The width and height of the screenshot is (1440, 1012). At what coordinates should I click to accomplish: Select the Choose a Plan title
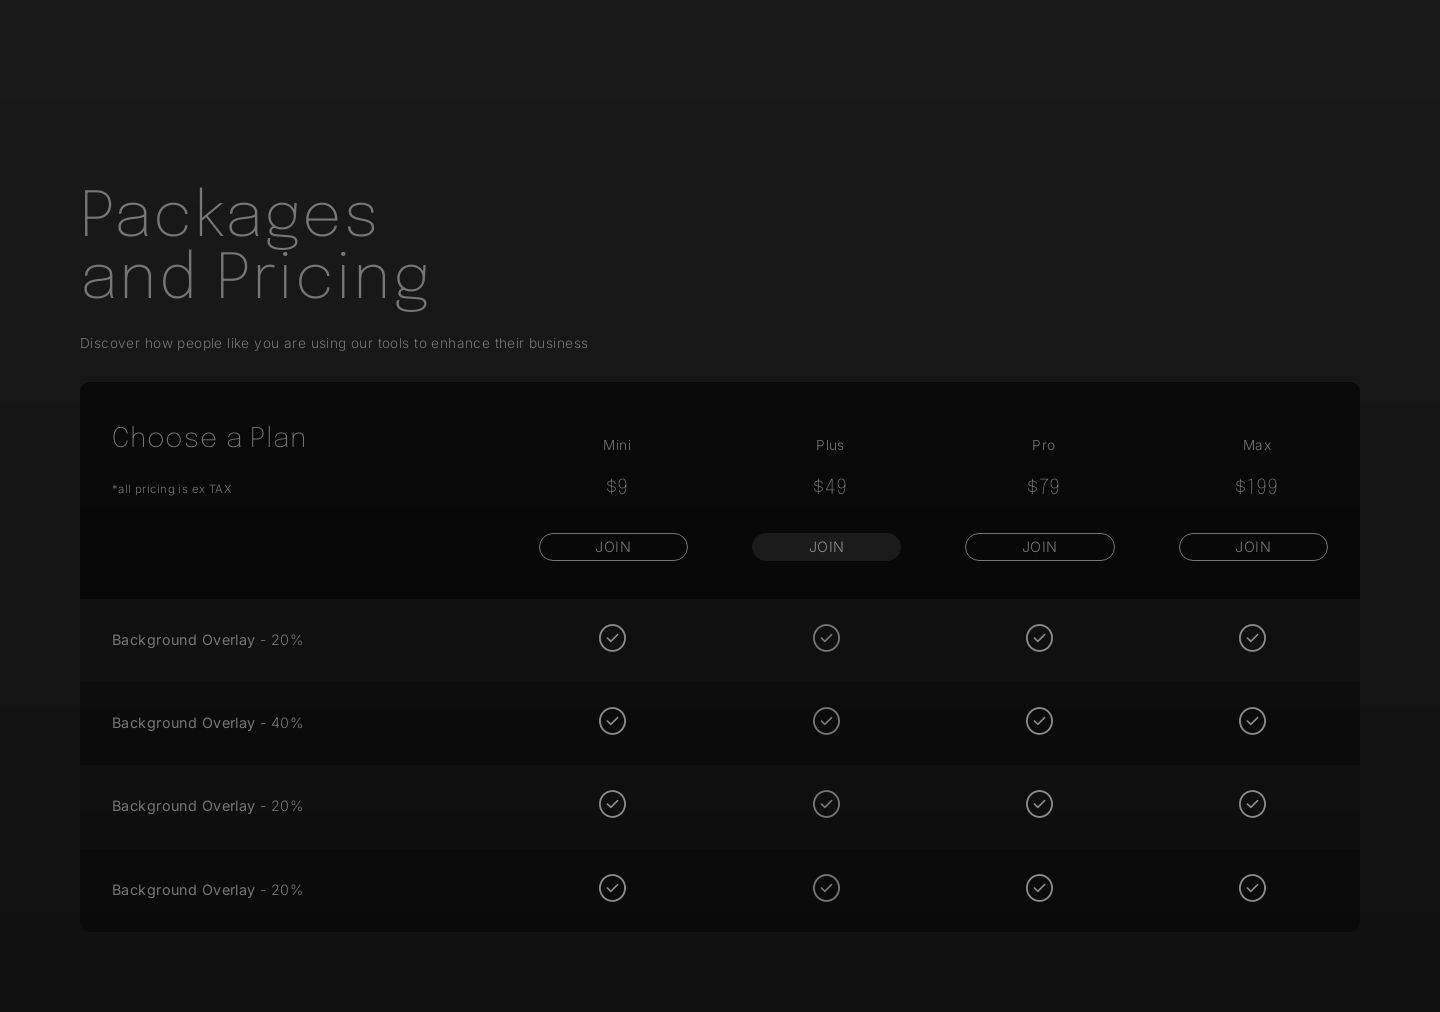point(209,438)
